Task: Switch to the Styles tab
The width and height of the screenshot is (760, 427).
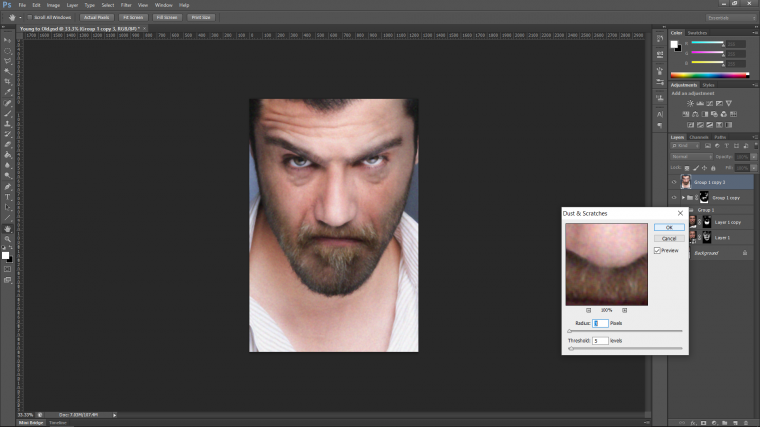Action: 708,85
